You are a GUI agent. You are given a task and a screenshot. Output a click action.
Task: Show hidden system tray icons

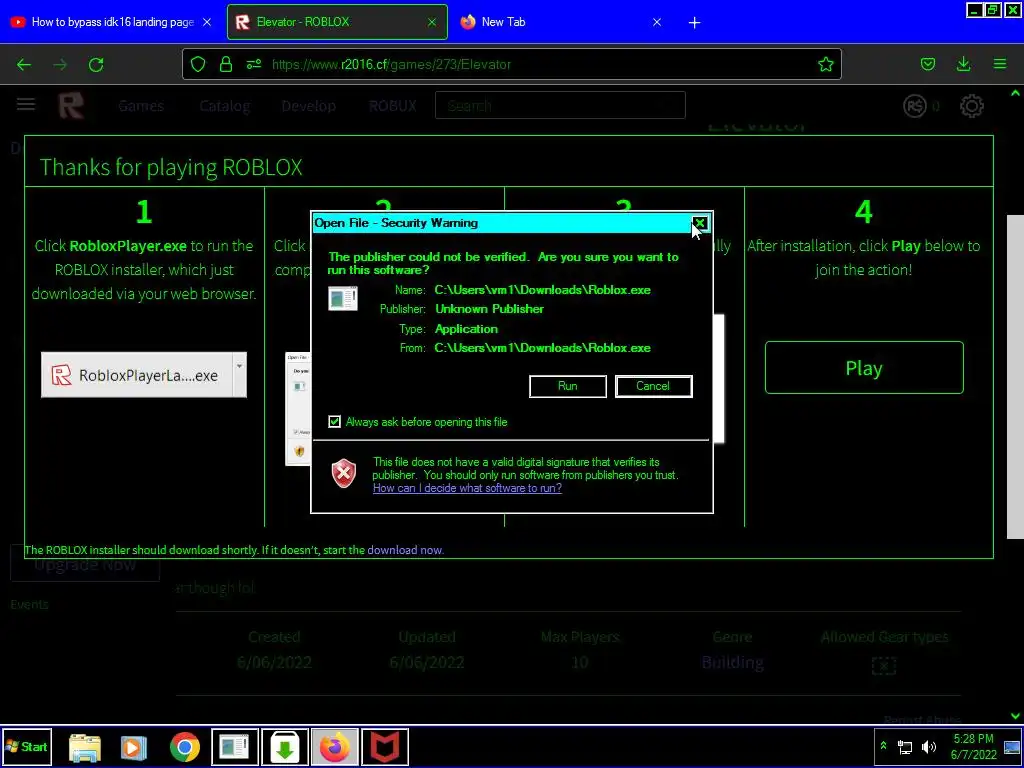pyautogui.click(x=883, y=746)
